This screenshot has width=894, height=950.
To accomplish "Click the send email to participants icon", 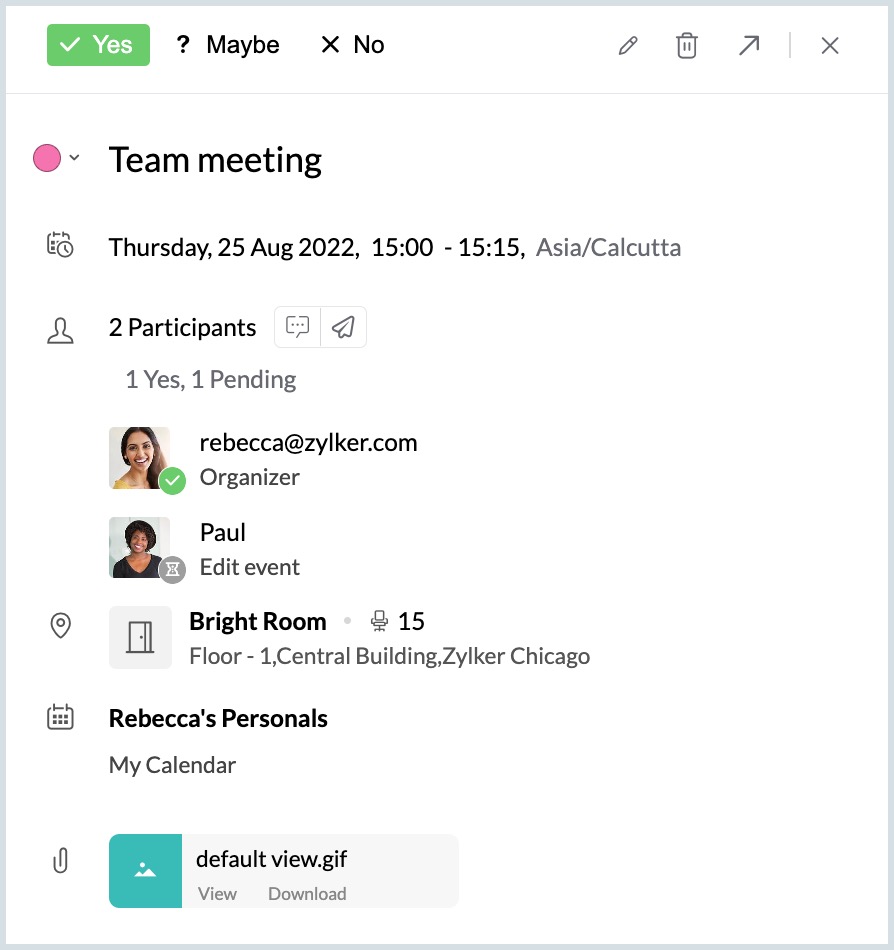I will click(x=343, y=327).
